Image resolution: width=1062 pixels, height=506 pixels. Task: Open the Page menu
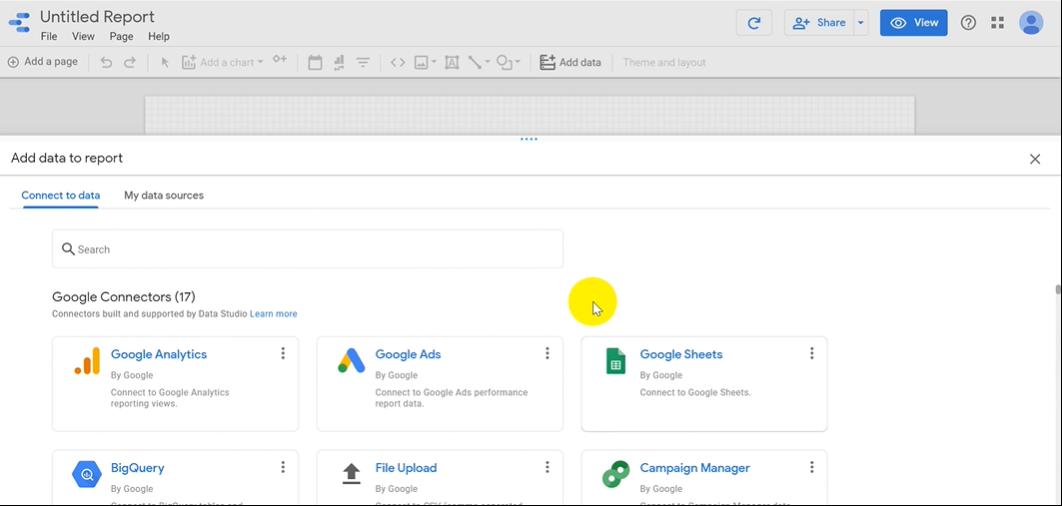(x=121, y=37)
